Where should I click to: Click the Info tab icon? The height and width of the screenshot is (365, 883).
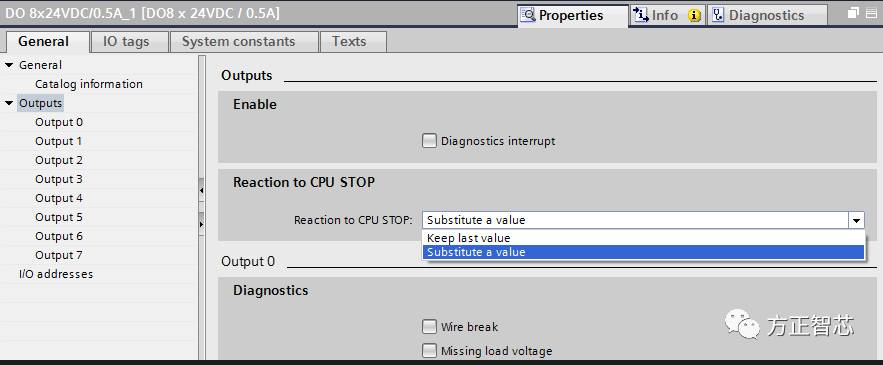pos(641,15)
